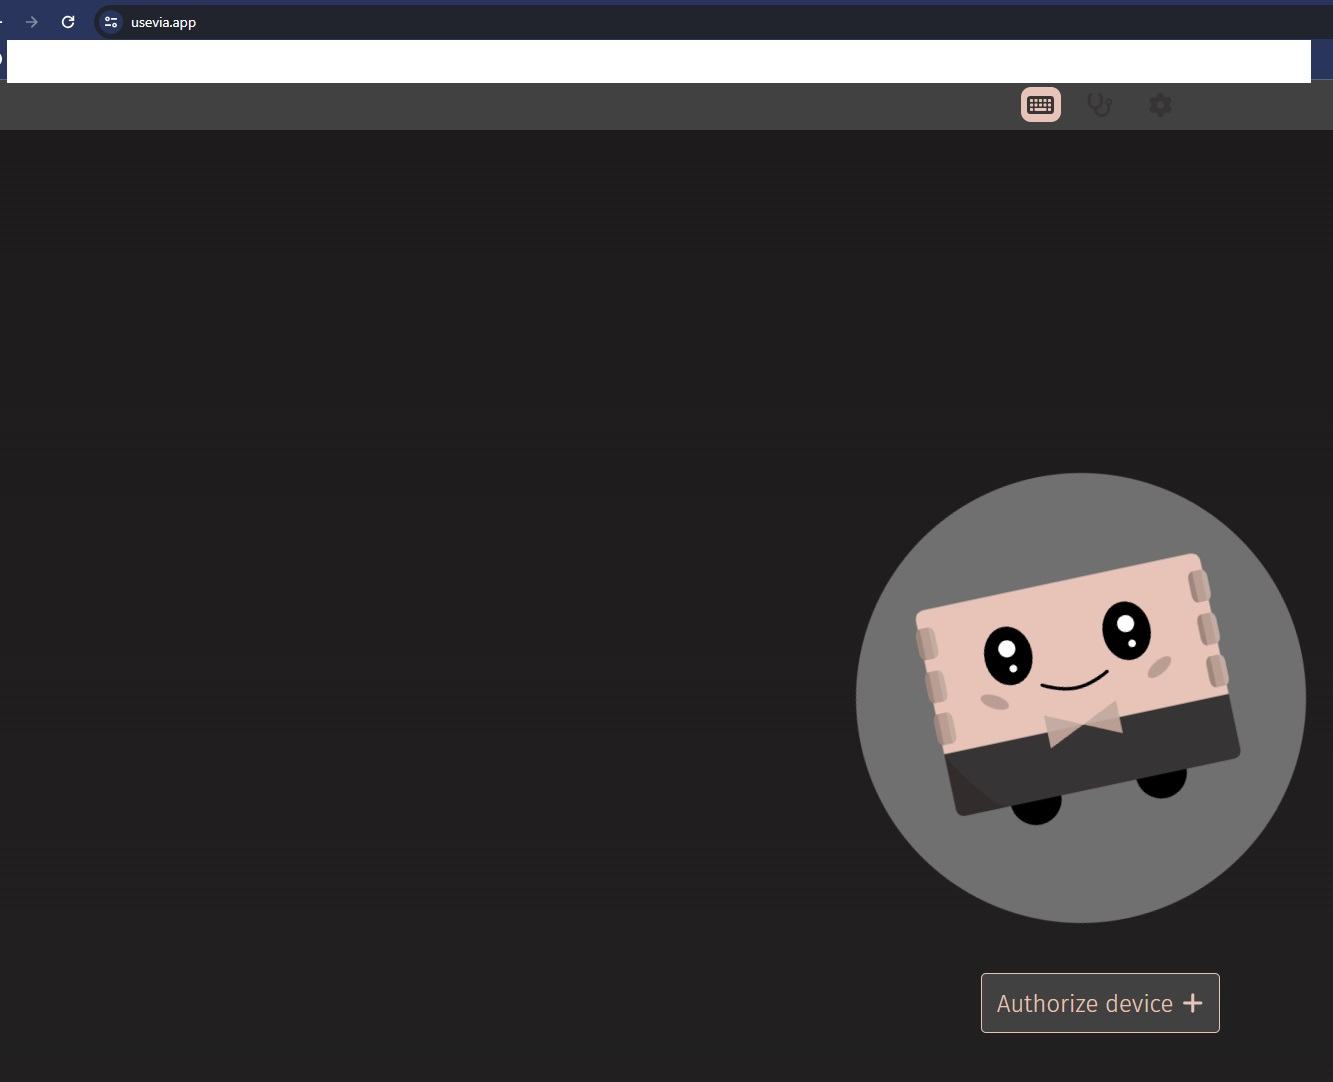This screenshot has width=1333, height=1082.
Task: Open the keyboard Configure tab icon
Action: point(1040,105)
